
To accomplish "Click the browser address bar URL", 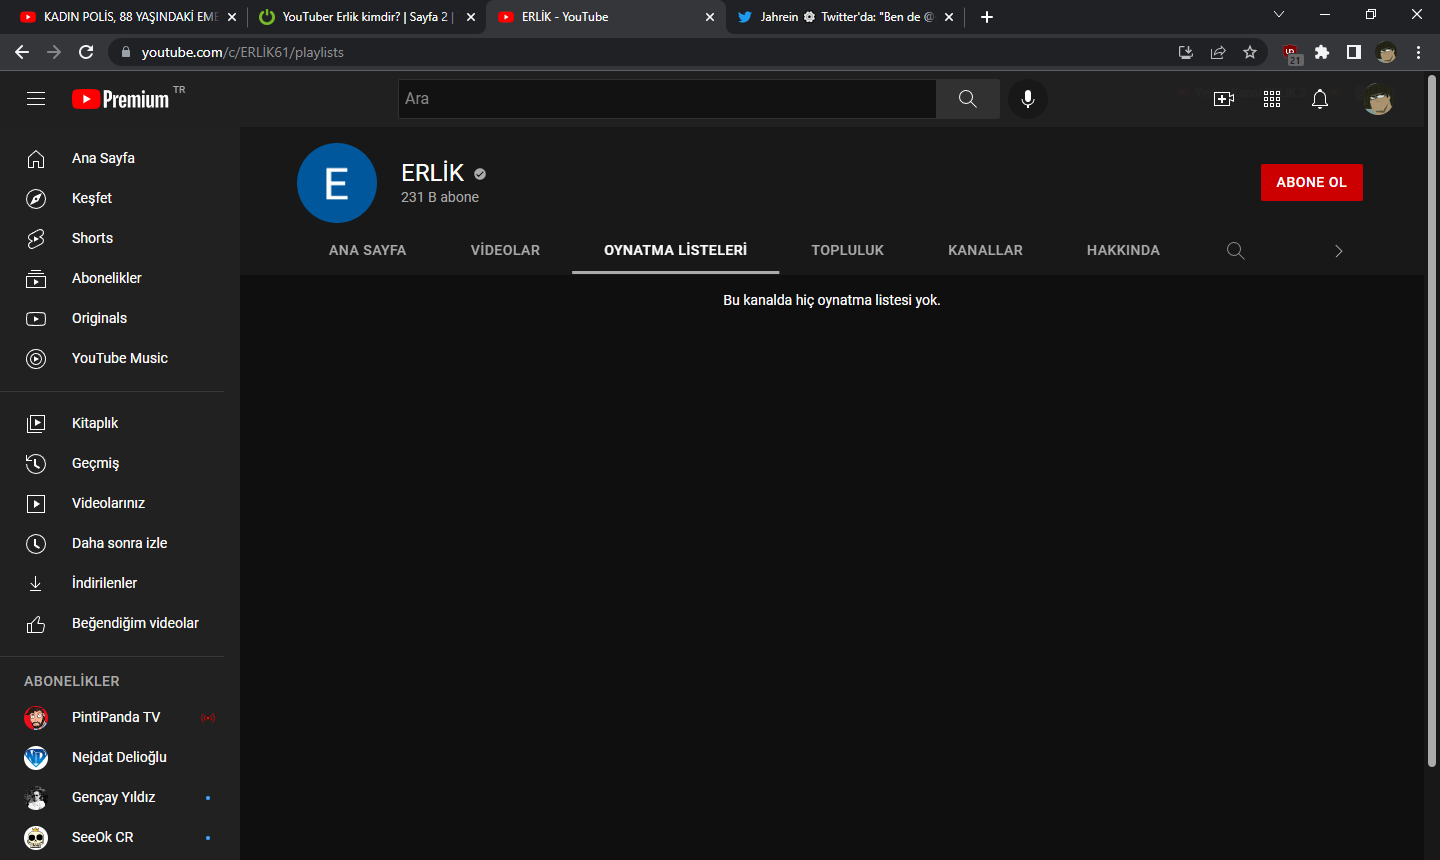I will point(243,52).
